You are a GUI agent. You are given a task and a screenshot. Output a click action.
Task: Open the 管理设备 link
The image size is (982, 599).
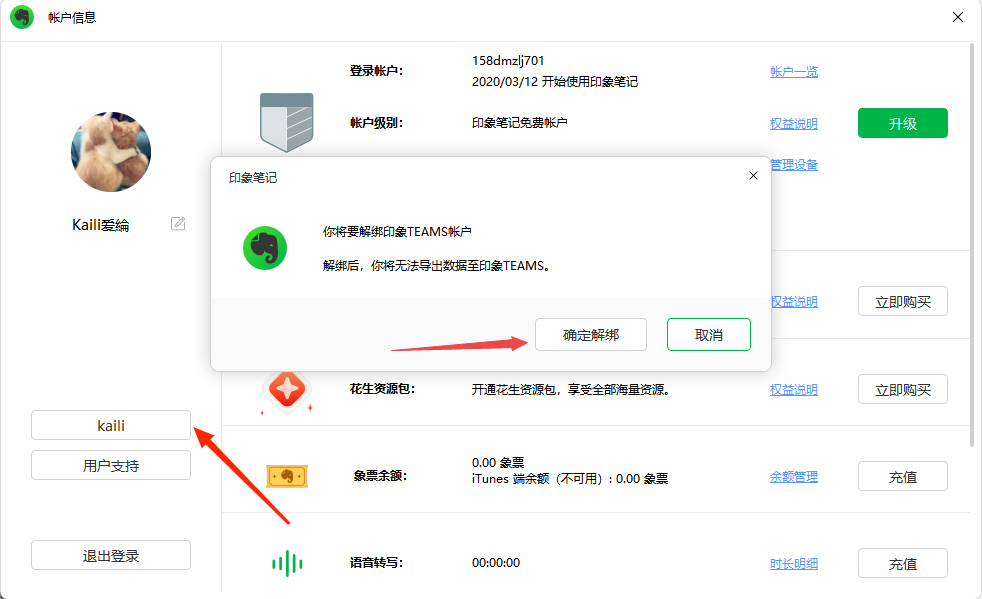point(794,165)
